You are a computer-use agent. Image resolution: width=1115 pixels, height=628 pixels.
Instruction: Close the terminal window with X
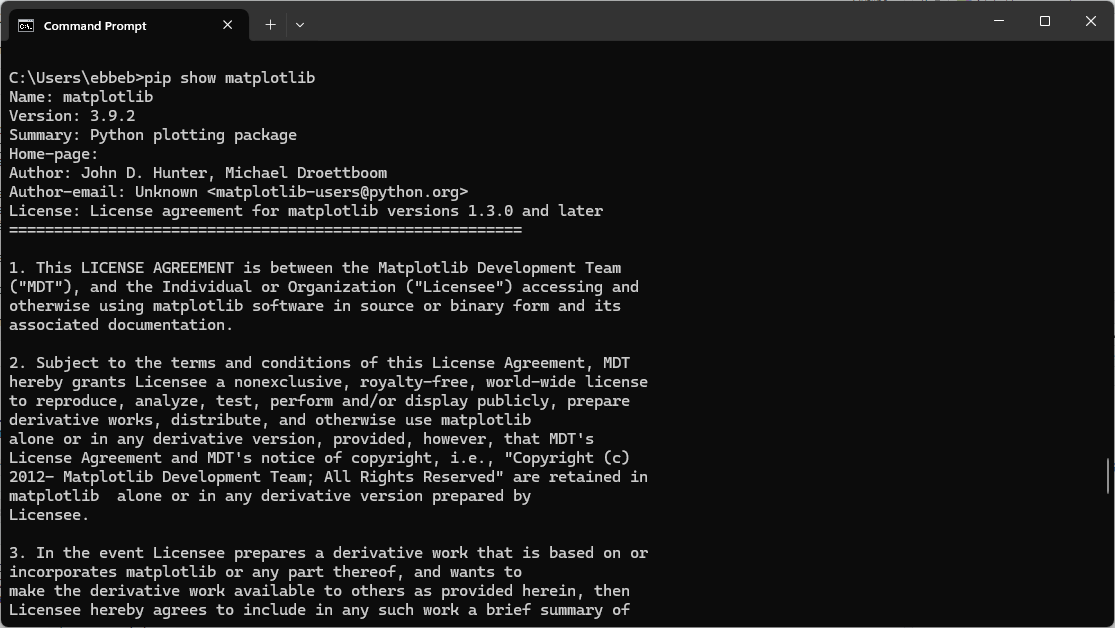click(1091, 21)
